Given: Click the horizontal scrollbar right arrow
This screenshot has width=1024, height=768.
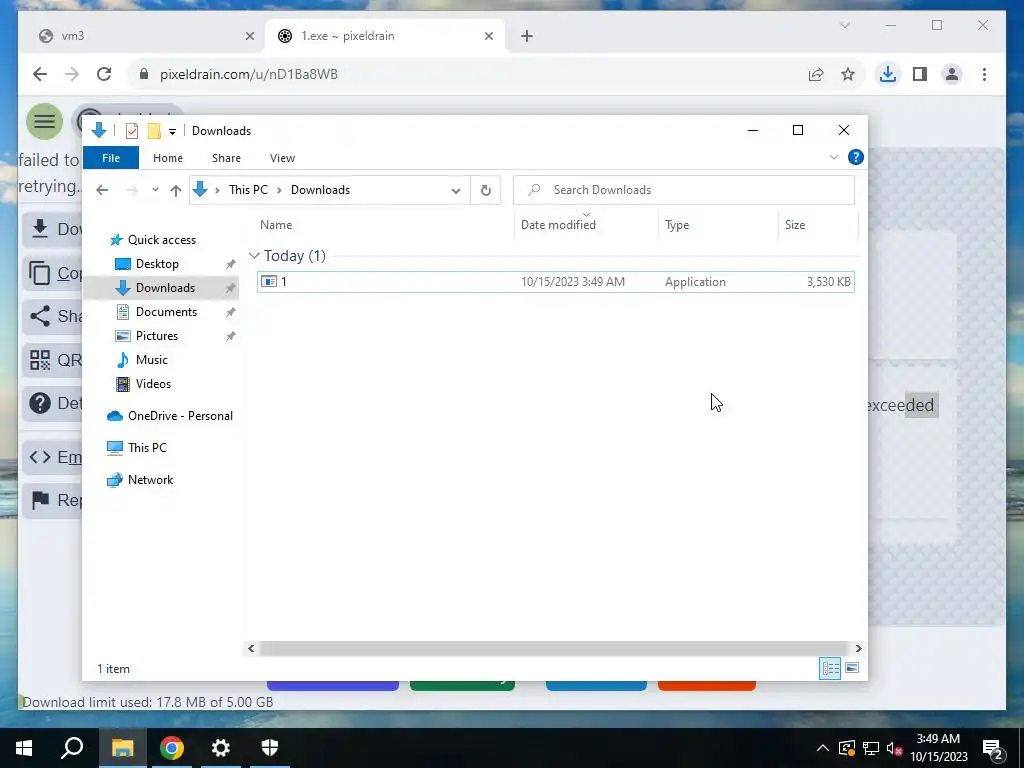Looking at the screenshot, I should pos(858,648).
